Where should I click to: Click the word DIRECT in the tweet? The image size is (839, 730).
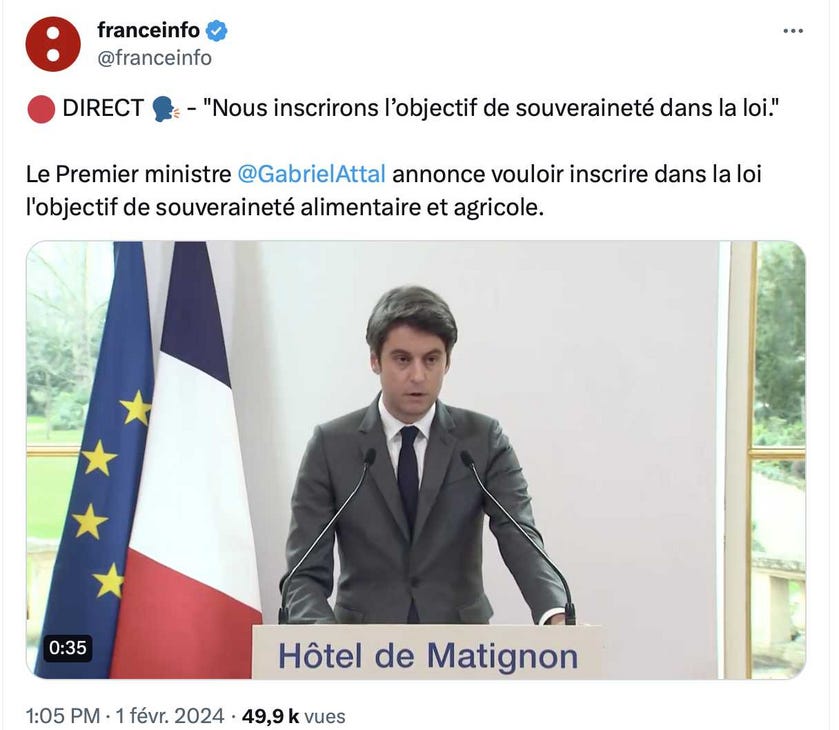103,108
